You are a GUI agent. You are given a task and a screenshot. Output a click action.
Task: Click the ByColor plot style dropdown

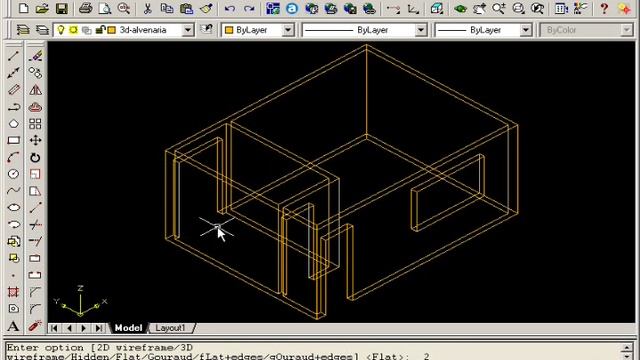586,30
